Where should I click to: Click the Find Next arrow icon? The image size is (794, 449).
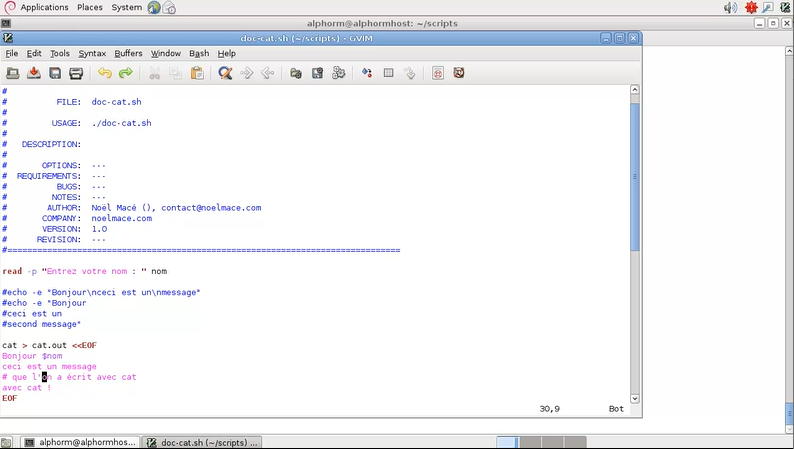(x=246, y=73)
